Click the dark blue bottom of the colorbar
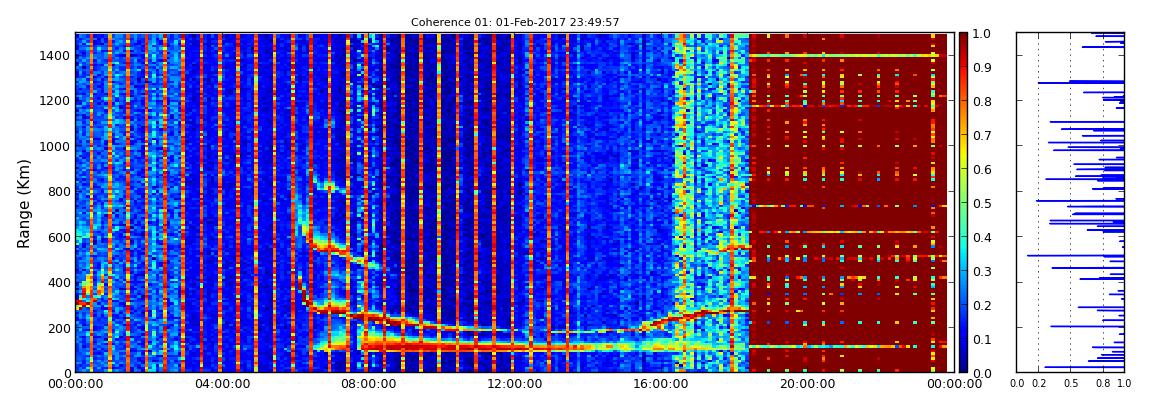 point(963,363)
